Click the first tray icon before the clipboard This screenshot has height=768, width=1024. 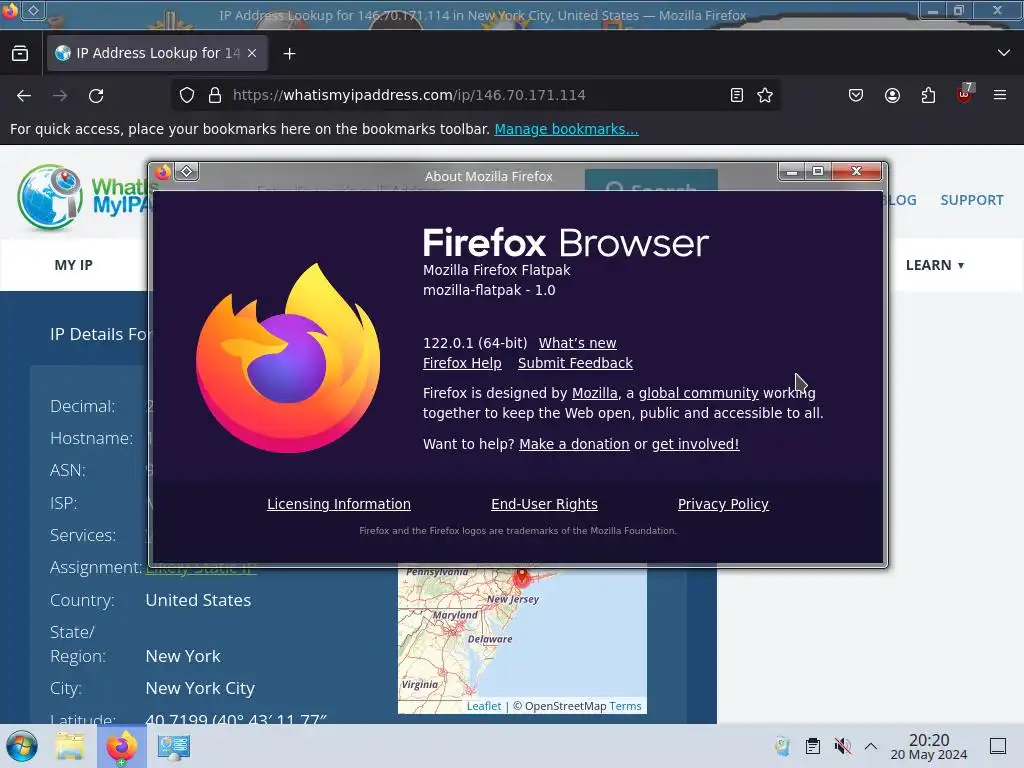click(782, 746)
